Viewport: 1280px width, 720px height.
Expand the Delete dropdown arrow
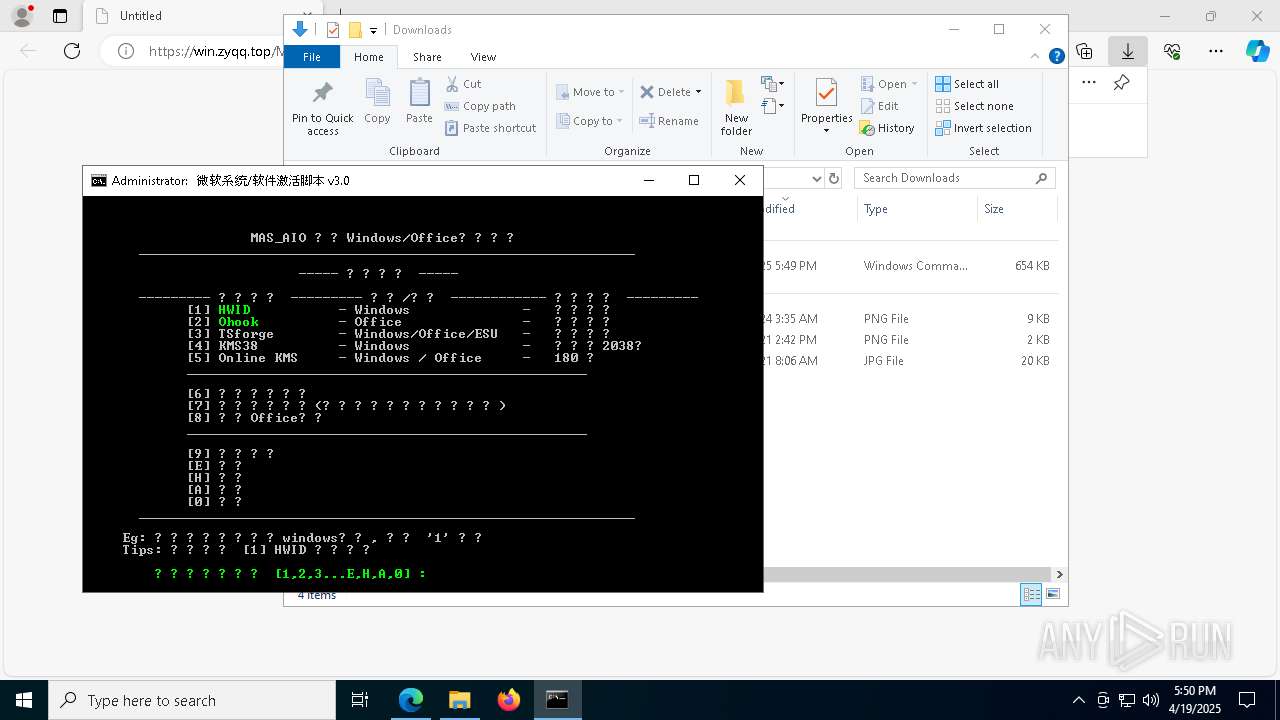(x=698, y=92)
